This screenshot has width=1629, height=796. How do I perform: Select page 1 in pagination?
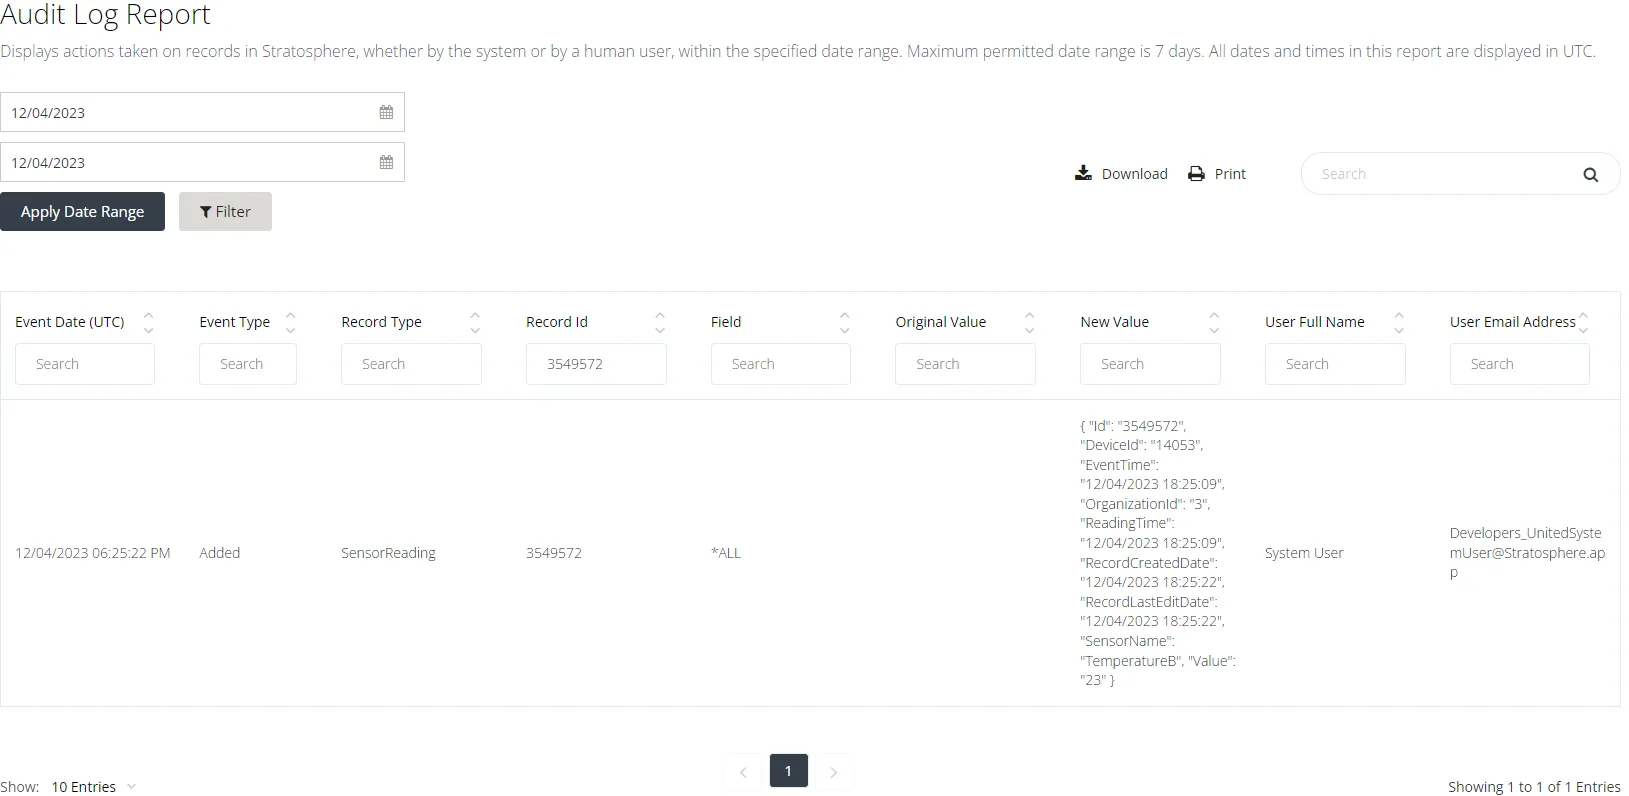pyautogui.click(x=788, y=771)
